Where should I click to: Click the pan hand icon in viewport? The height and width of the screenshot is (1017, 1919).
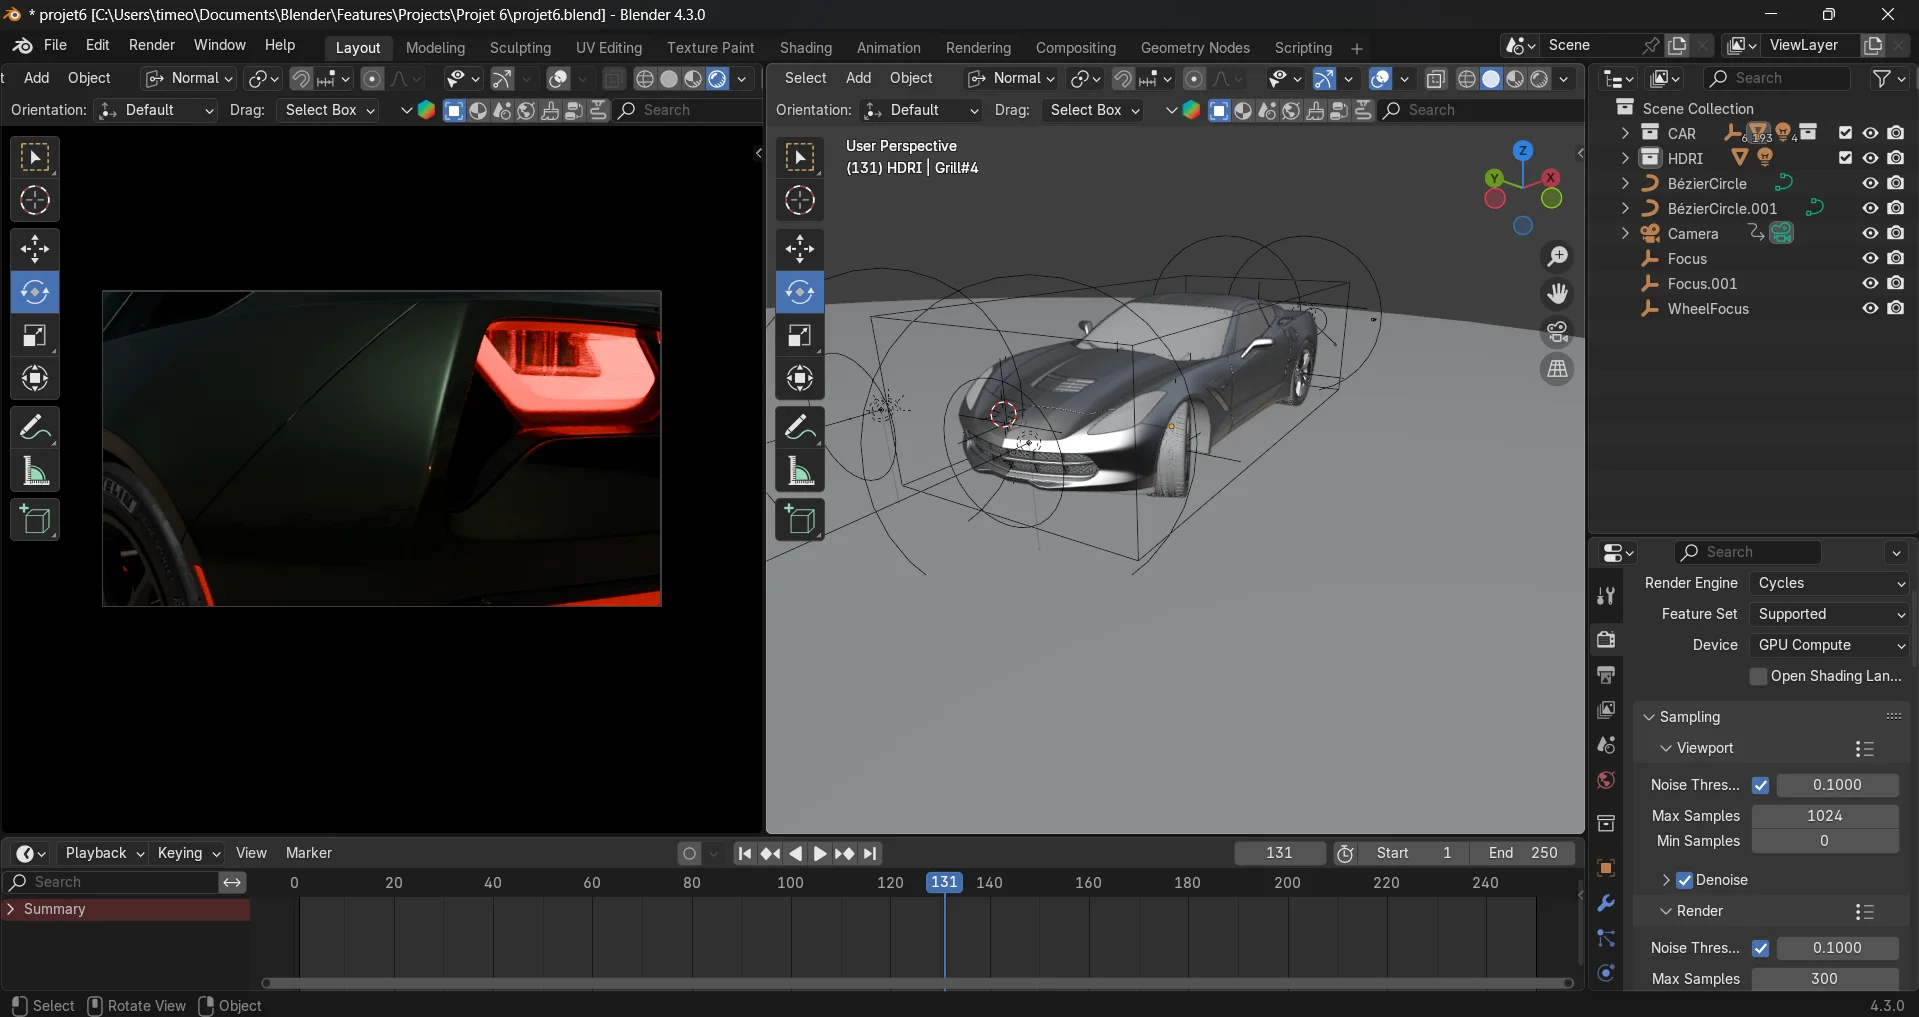pyautogui.click(x=1557, y=294)
